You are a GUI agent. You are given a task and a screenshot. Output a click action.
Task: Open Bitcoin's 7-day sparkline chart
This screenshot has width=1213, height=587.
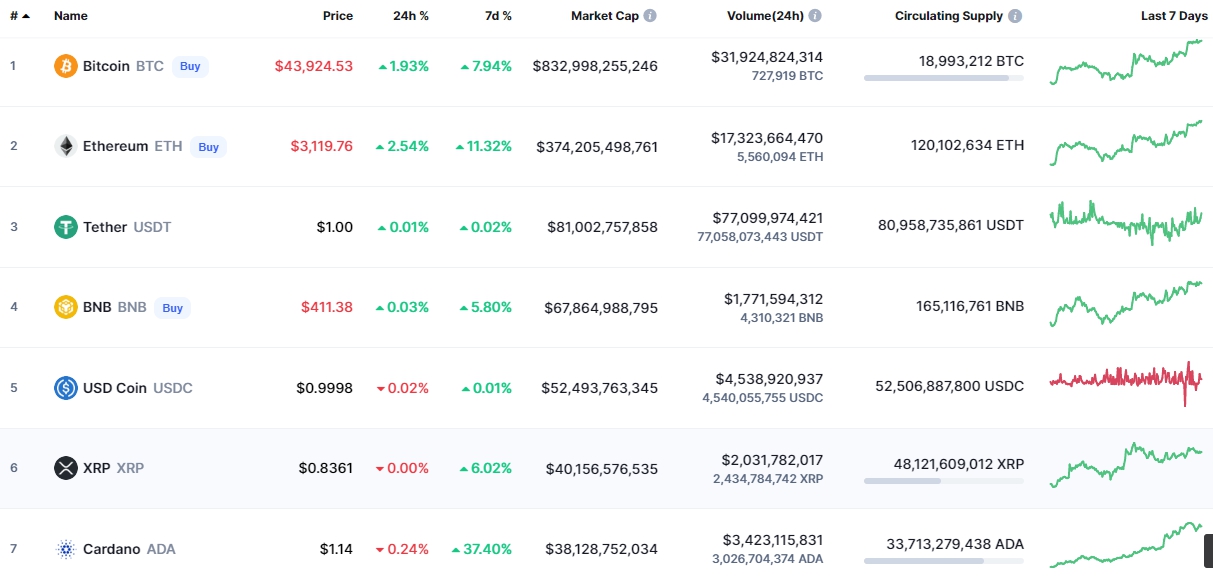pos(1126,62)
